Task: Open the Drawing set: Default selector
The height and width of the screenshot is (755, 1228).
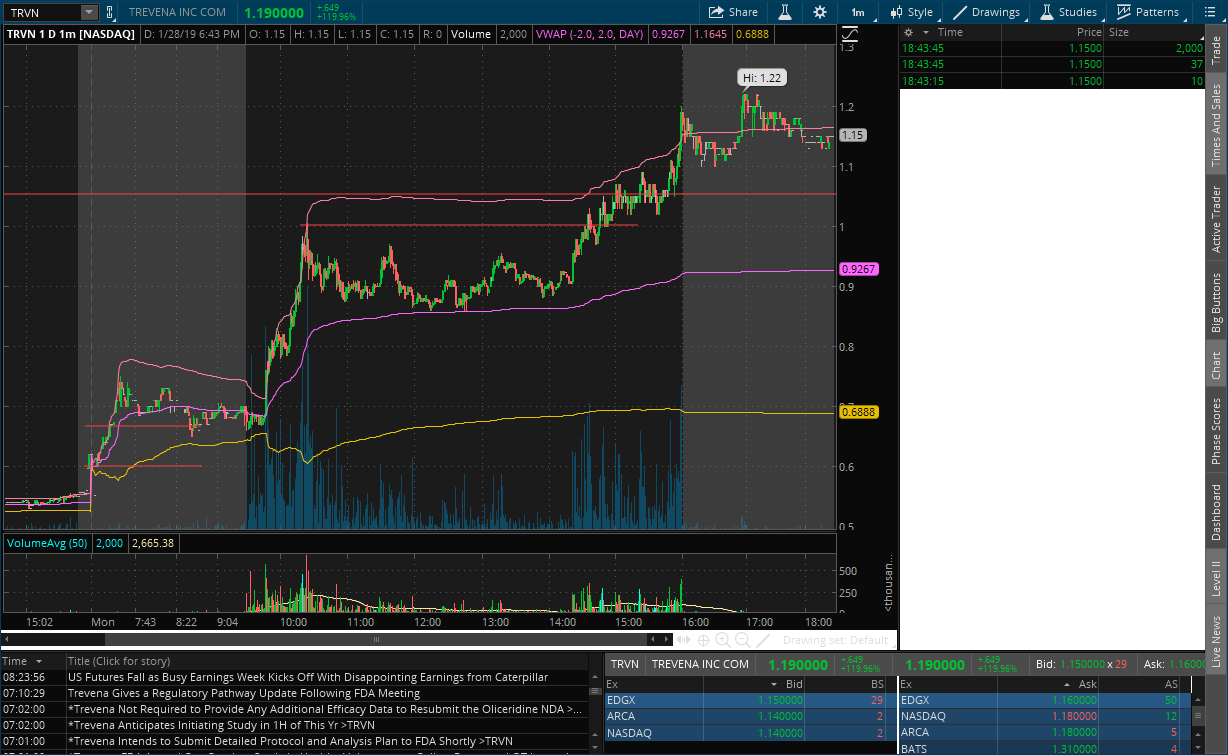Action: click(x=835, y=640)
